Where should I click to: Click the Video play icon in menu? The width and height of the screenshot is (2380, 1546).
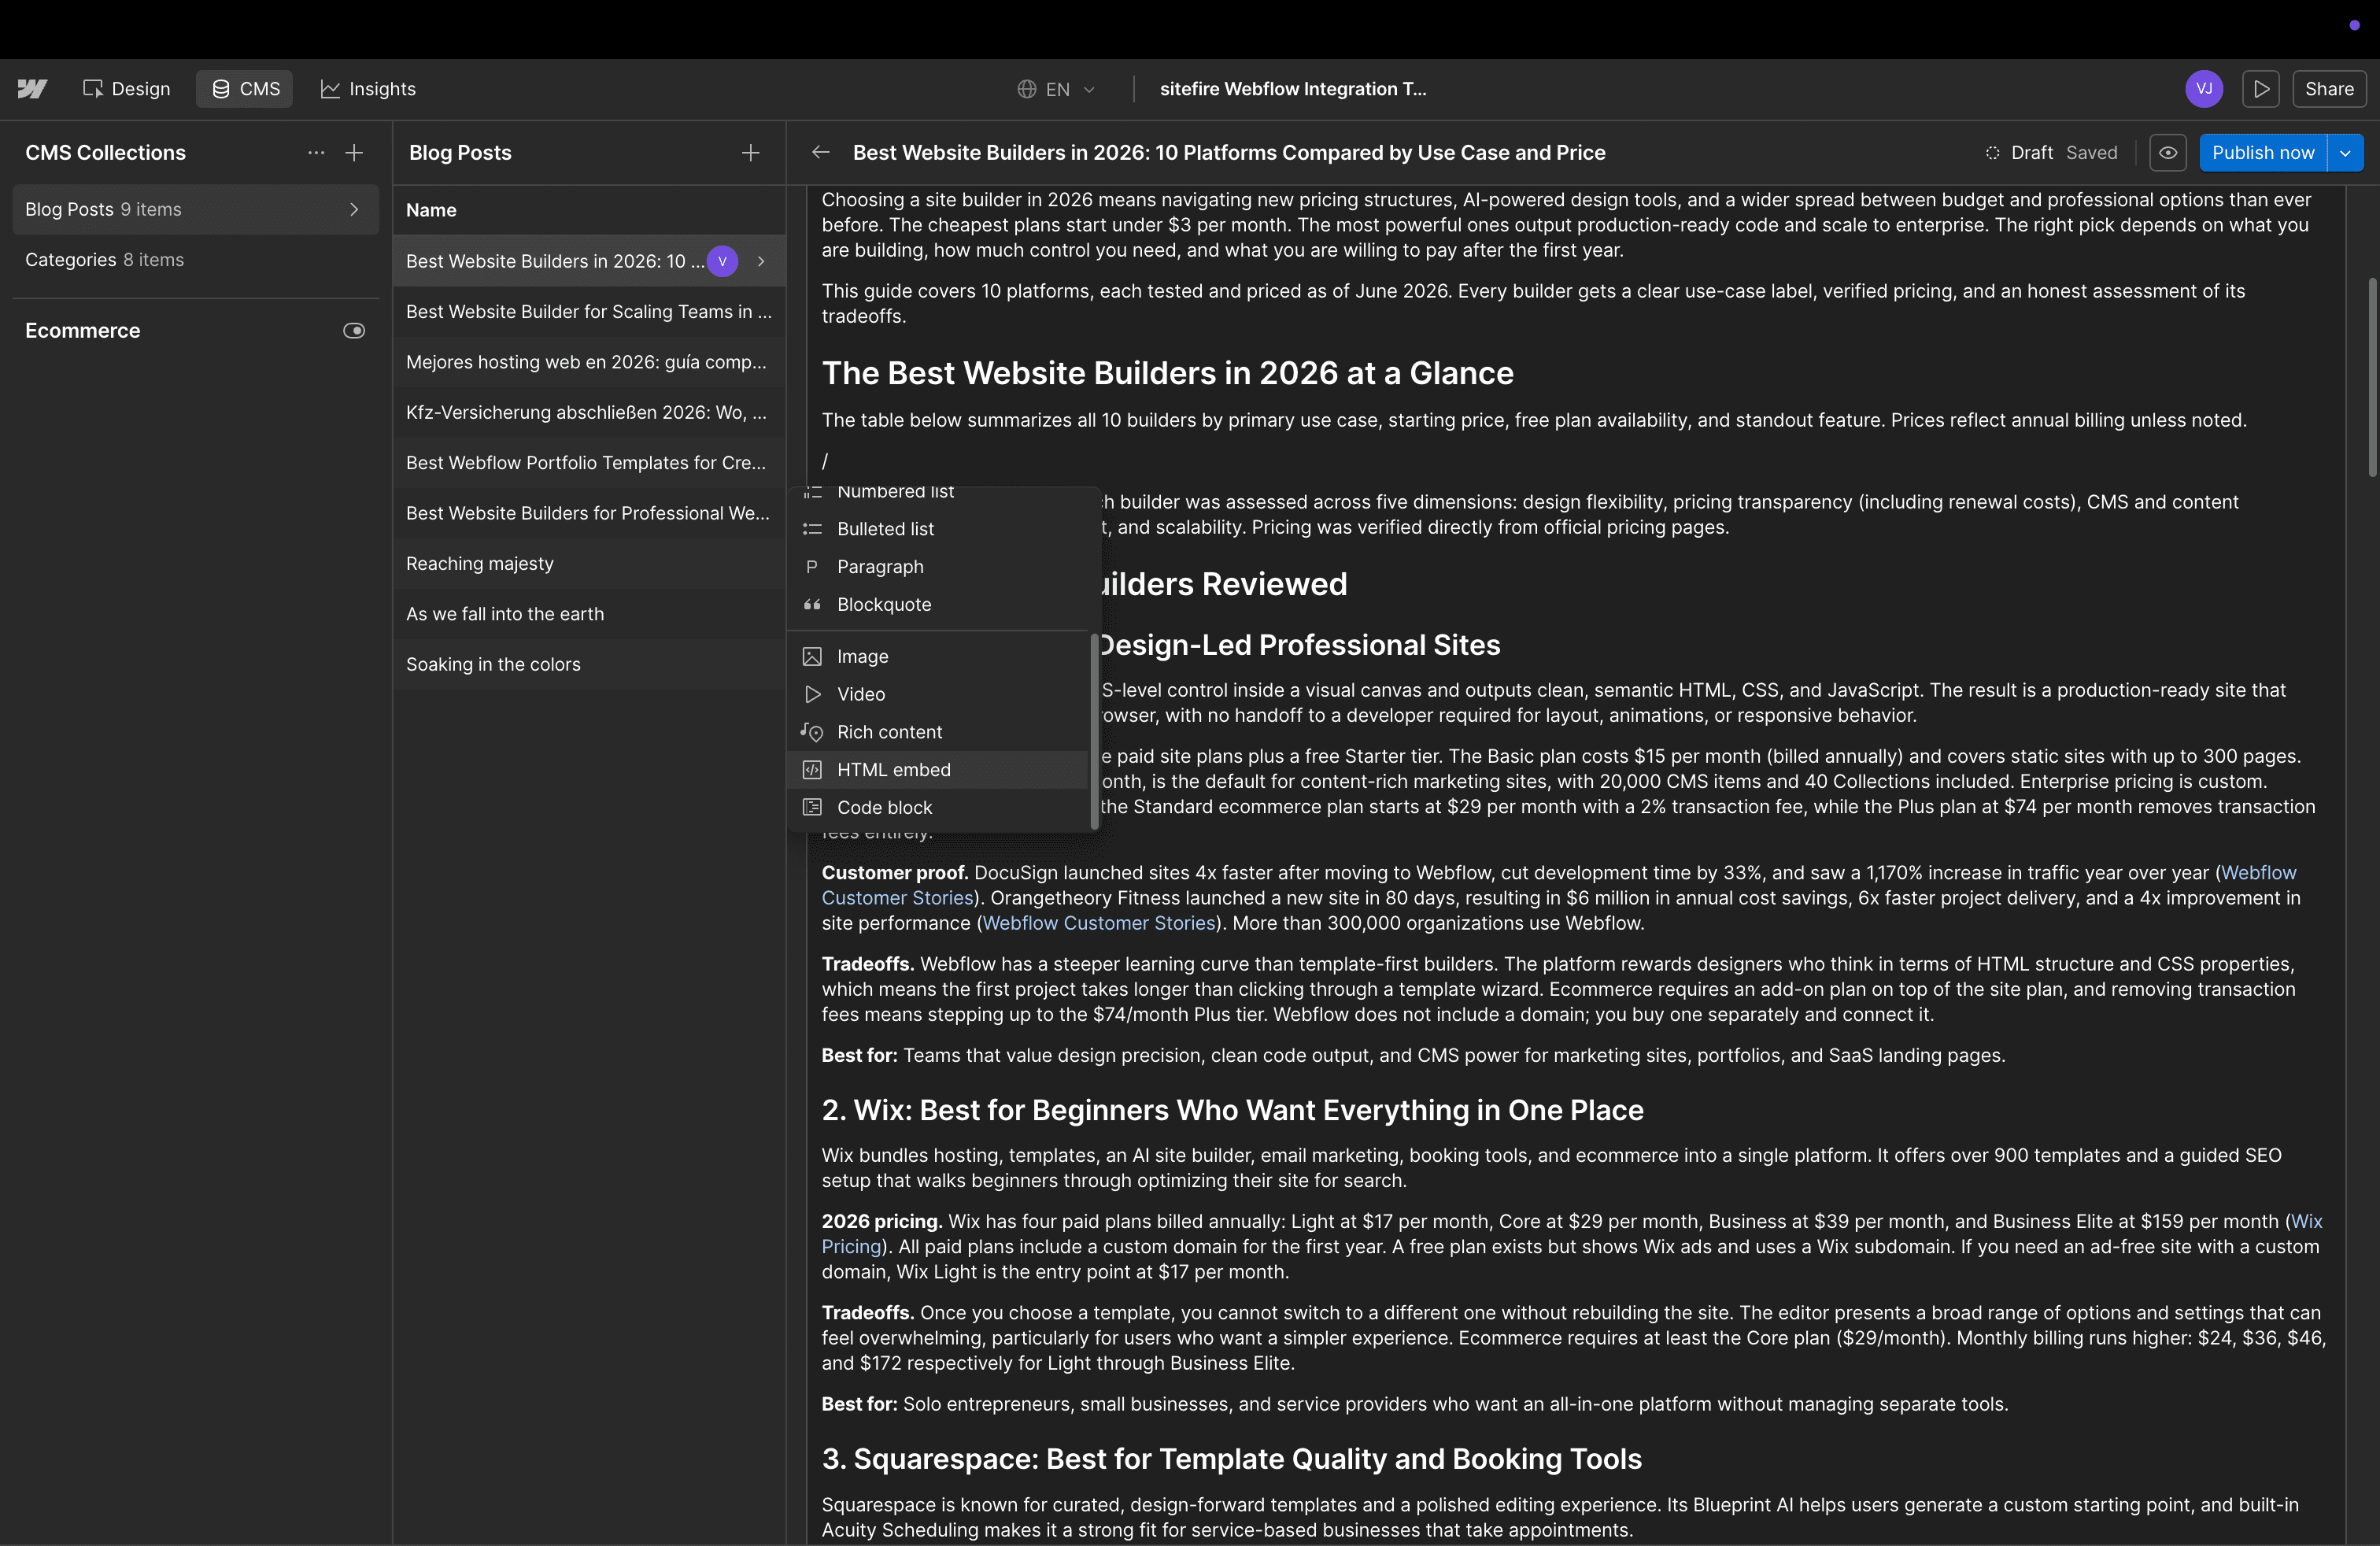click(812, 694)
